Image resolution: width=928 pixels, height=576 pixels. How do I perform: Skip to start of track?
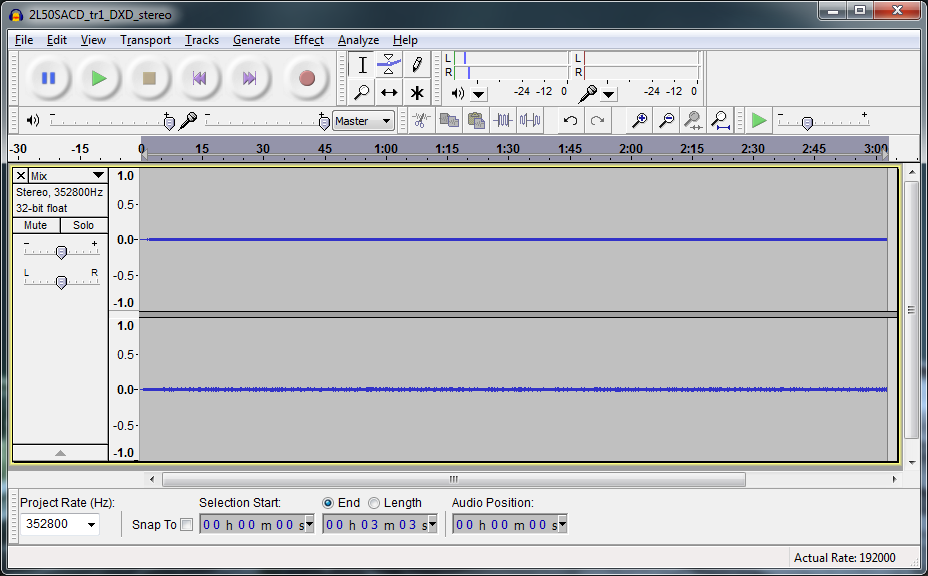(x=199, y=78)
